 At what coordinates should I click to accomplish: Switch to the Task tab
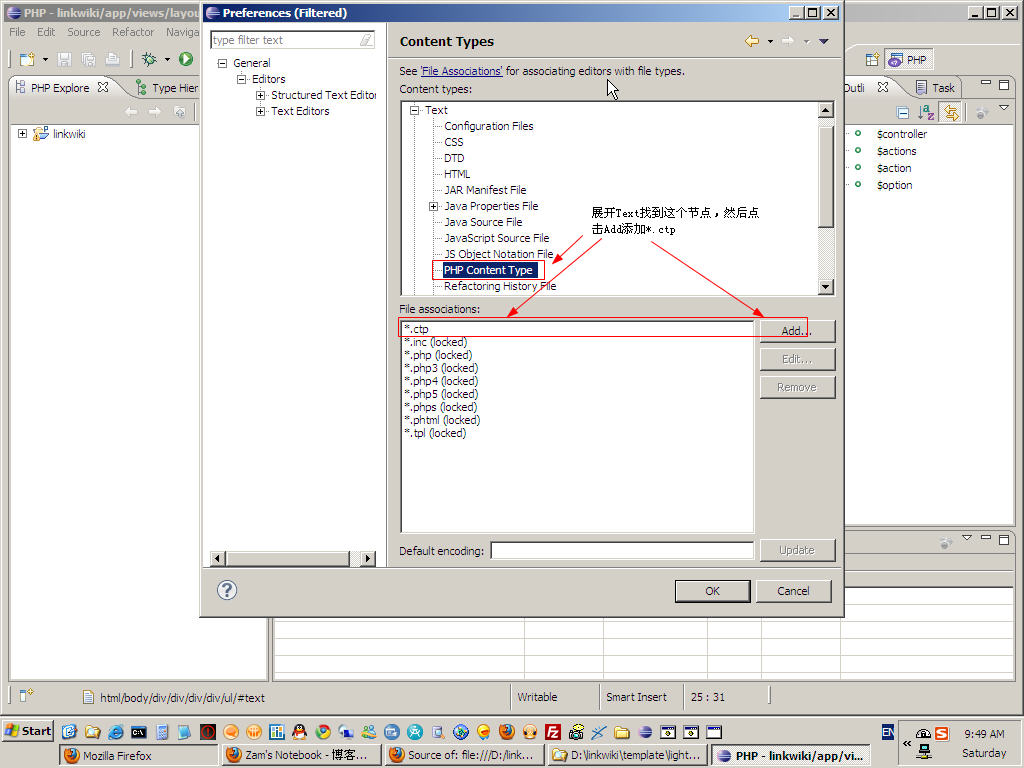[x=936, y=88]
